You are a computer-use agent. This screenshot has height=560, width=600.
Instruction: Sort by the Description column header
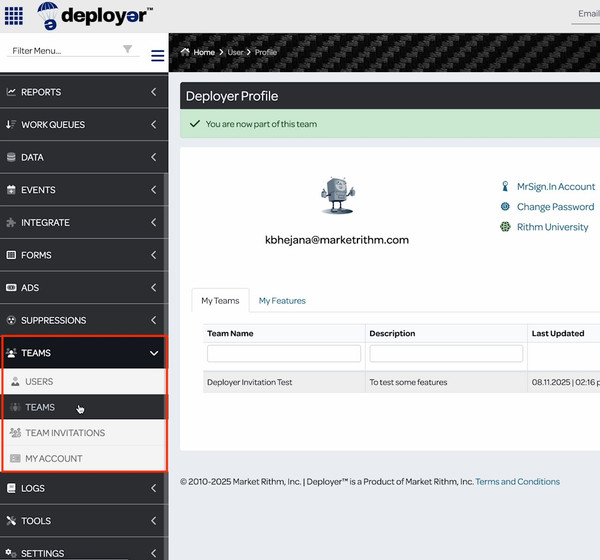click(x=392, y=333)
